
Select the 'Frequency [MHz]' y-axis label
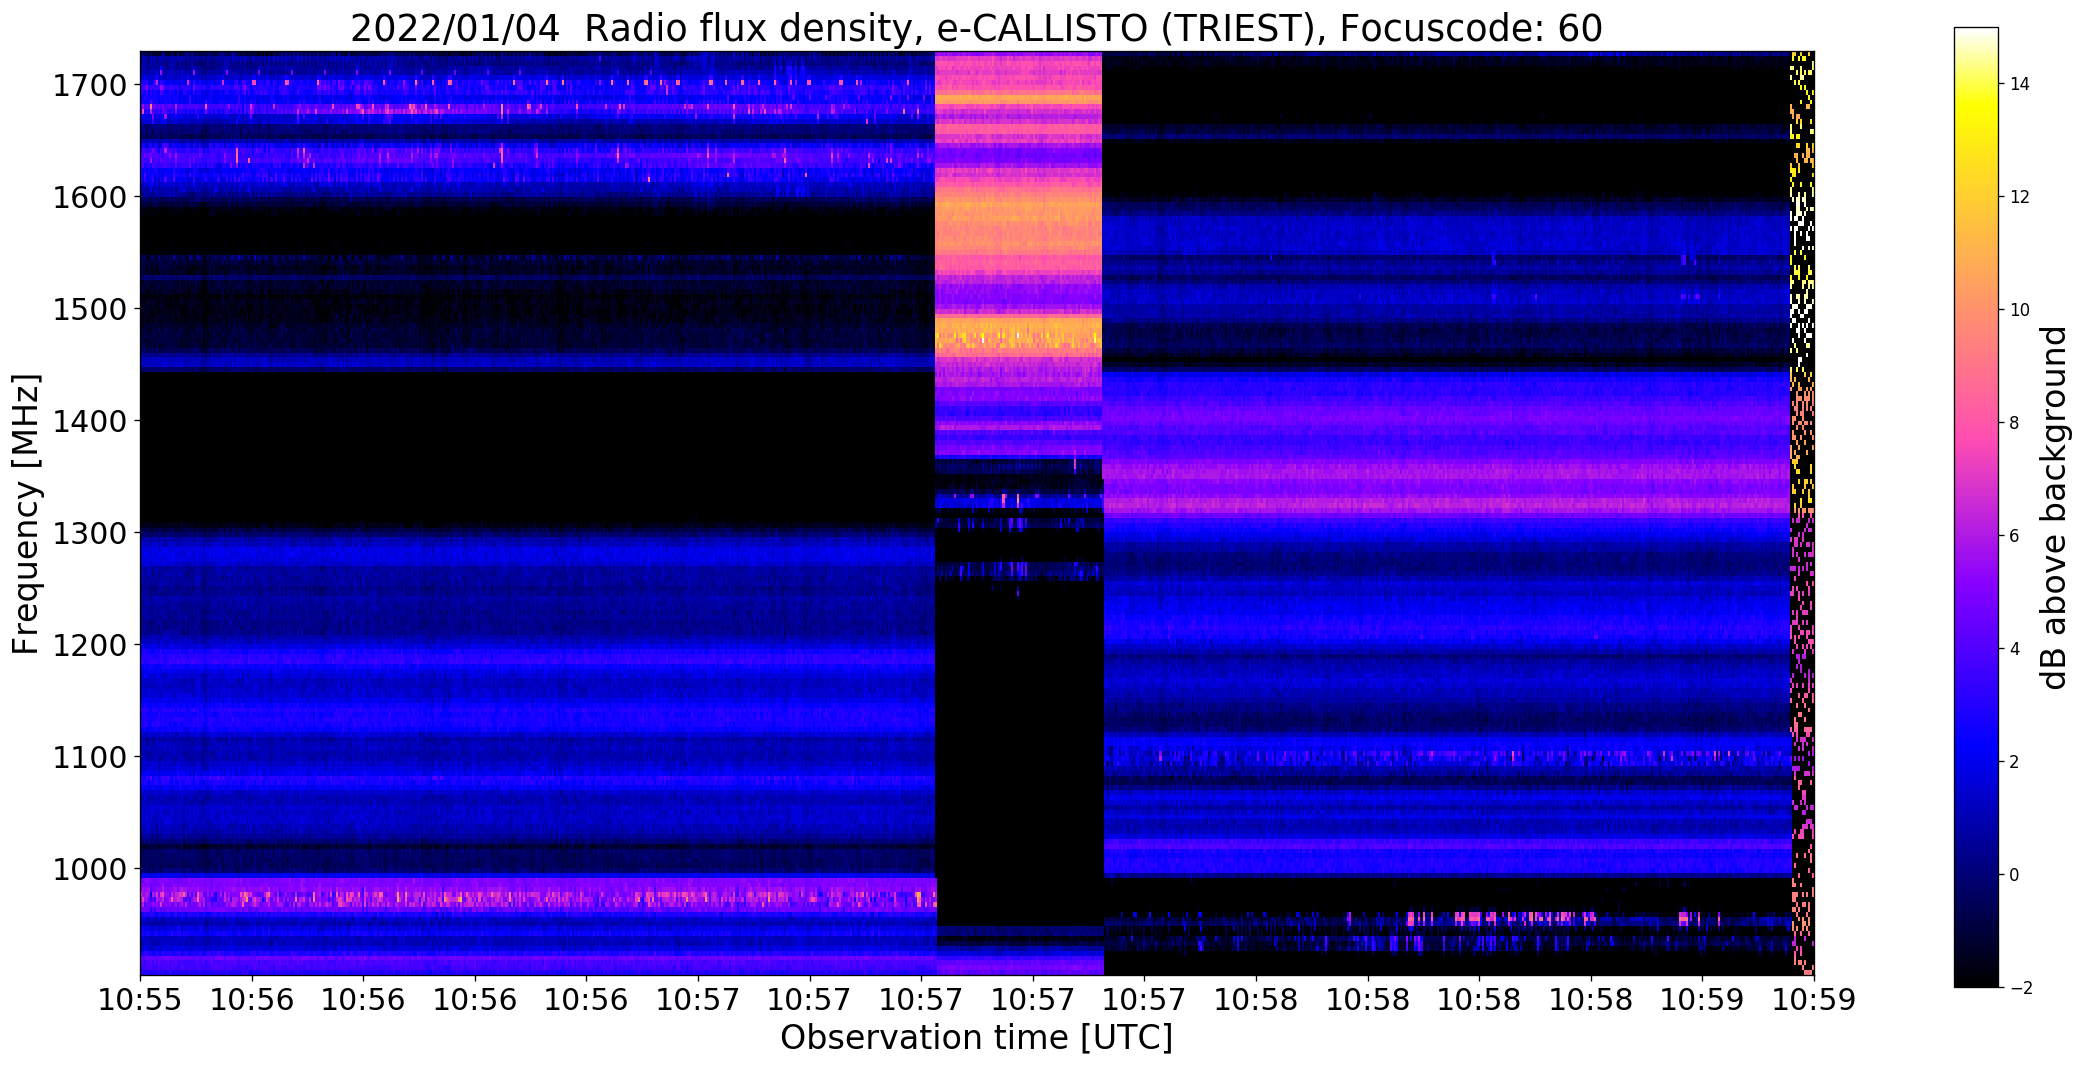pos(26,514)
